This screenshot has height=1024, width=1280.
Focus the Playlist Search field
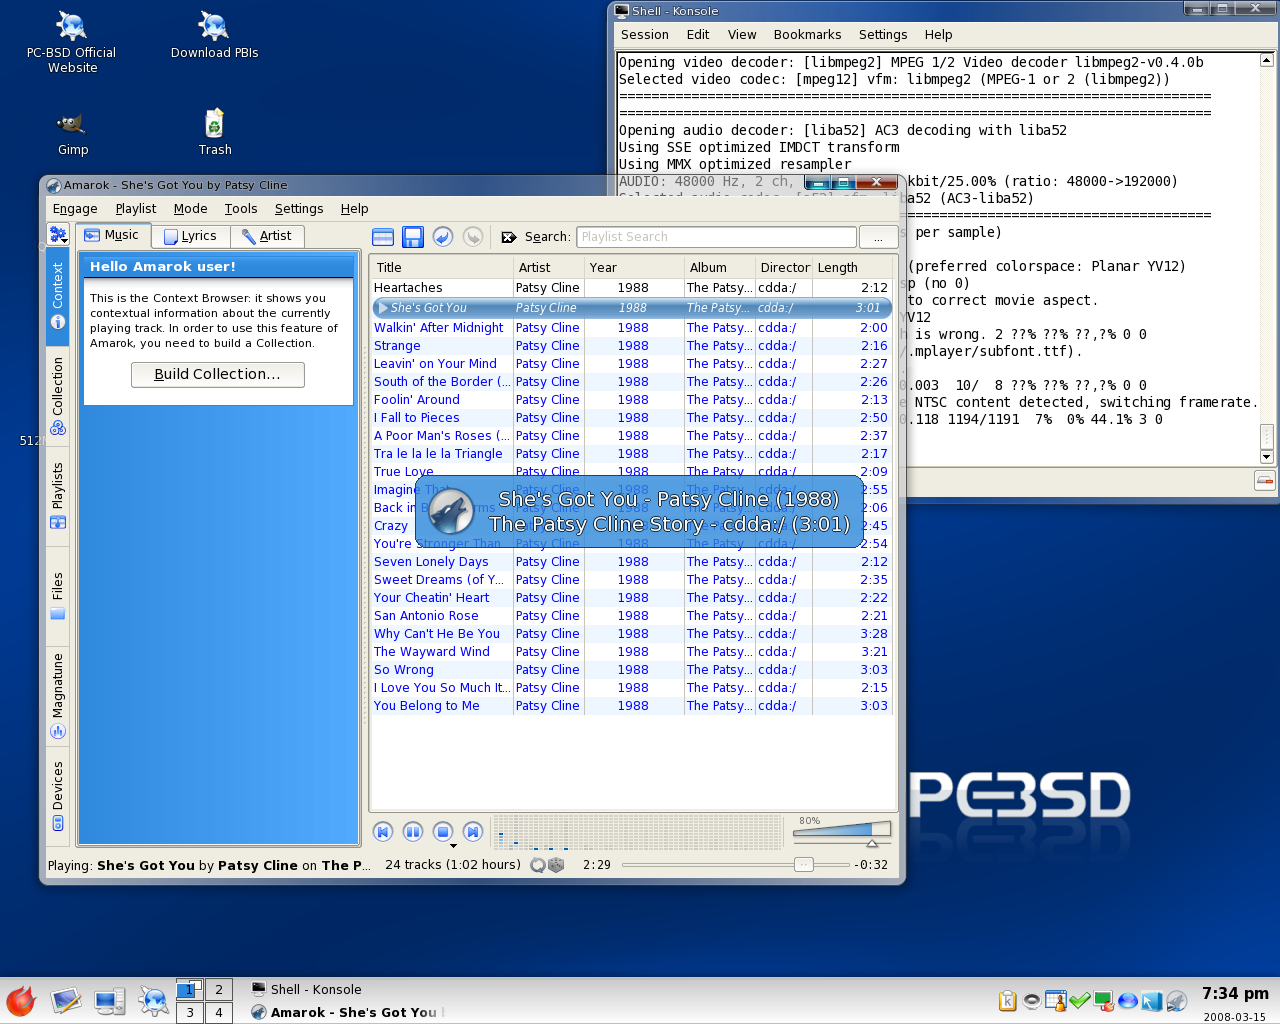click(716, 237)
